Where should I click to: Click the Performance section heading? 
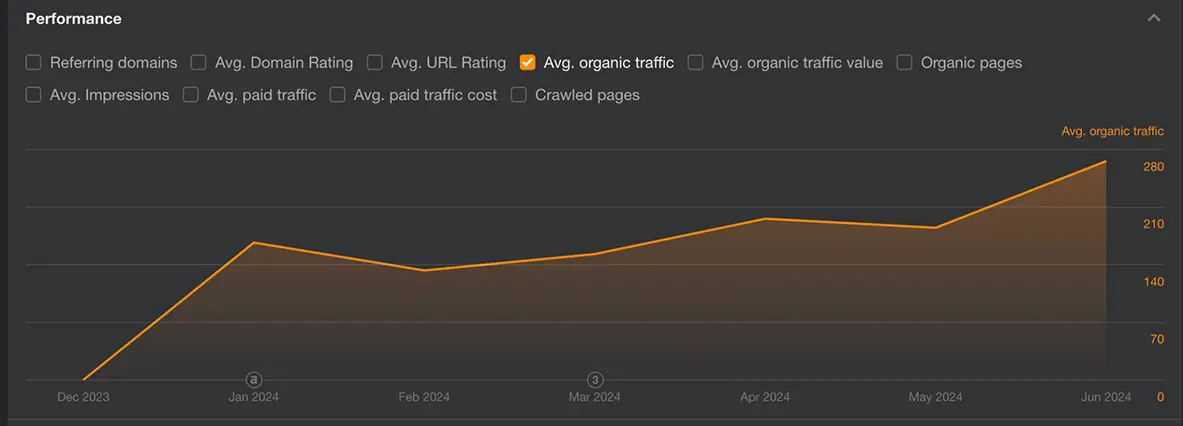click(x=73, y=19)
